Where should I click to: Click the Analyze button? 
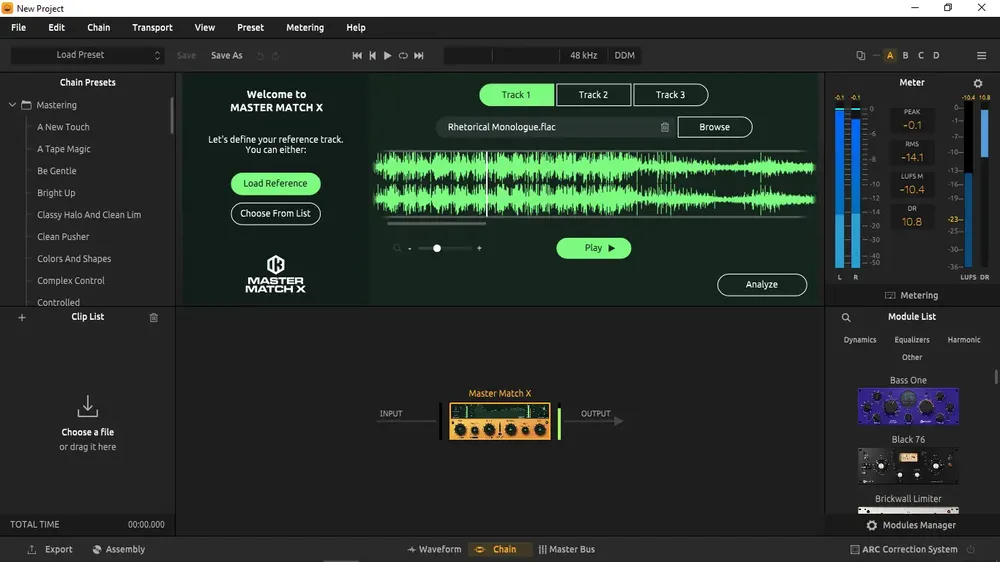pyautogui.click(x=761, y=285)
